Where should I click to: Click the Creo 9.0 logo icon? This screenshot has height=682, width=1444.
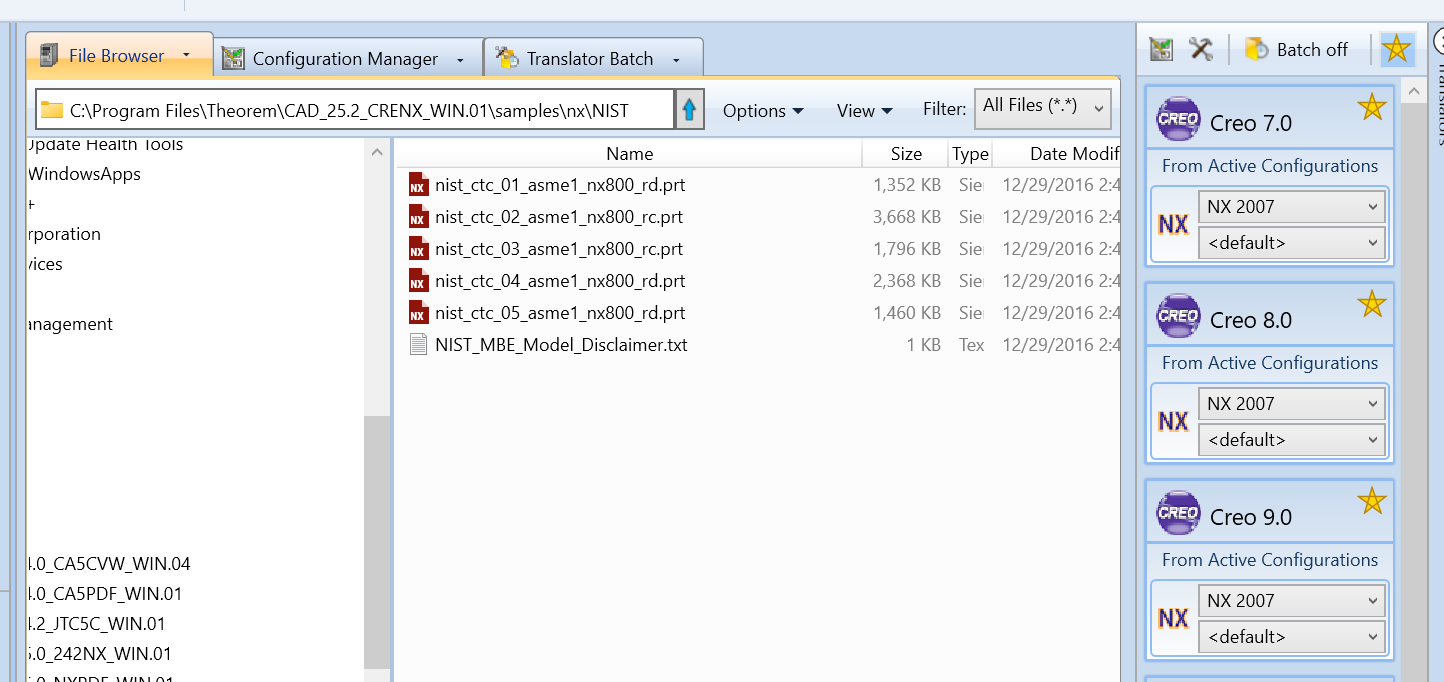point(1178,513)
